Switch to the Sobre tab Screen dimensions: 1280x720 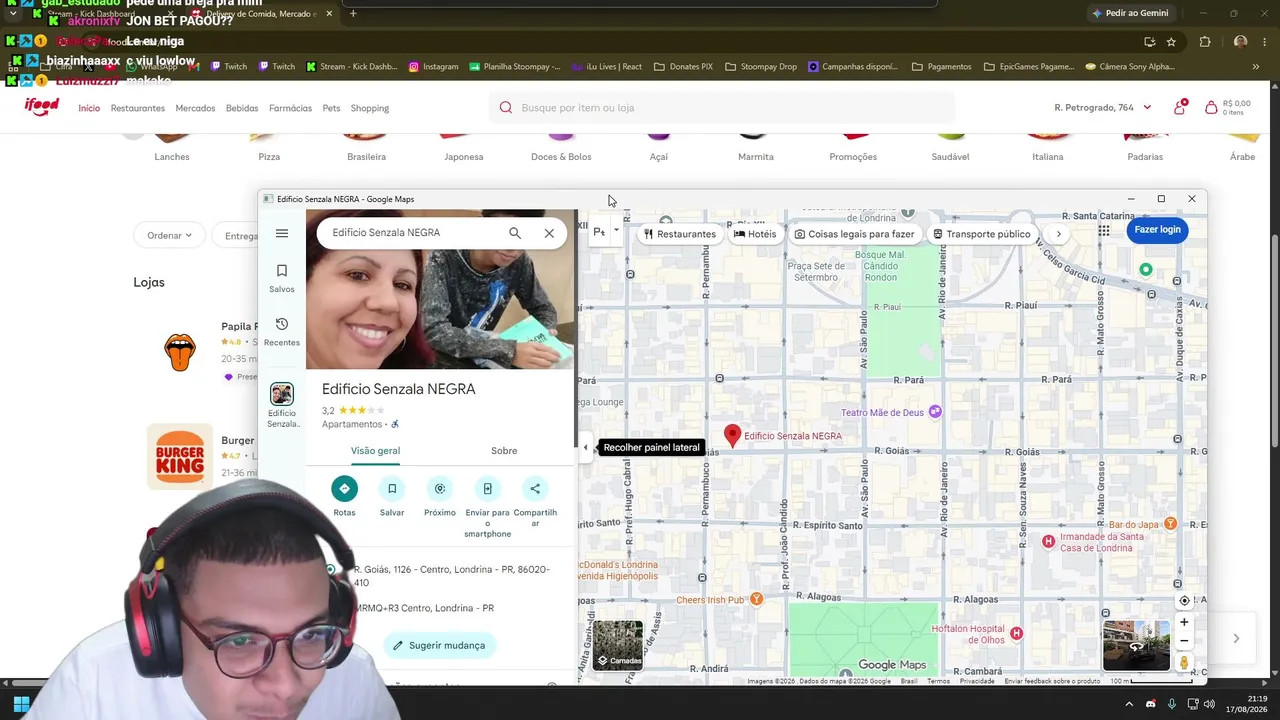504,451
